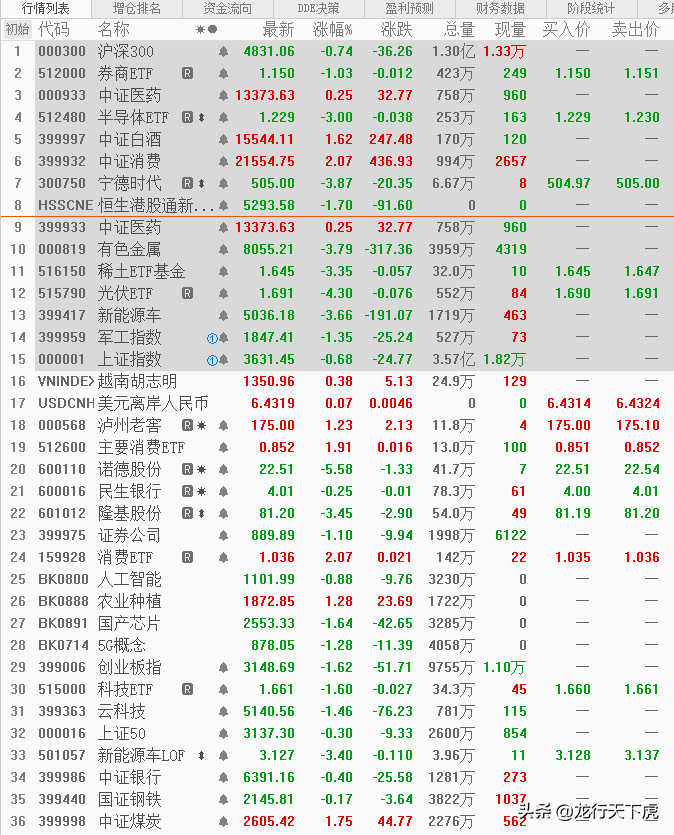Sort by 涨跌 column header
This screenshot has width=674, height=835.
(x=397, y=29)
